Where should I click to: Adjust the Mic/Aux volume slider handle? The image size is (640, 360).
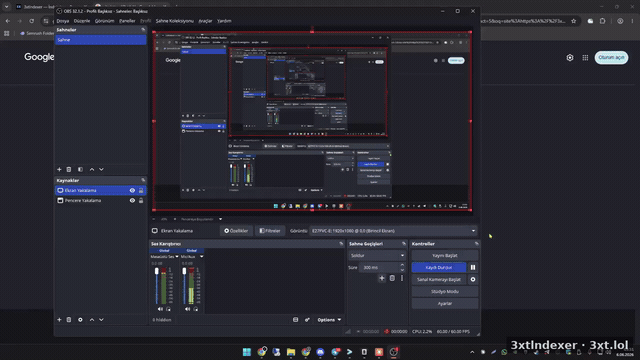point(184,271)
